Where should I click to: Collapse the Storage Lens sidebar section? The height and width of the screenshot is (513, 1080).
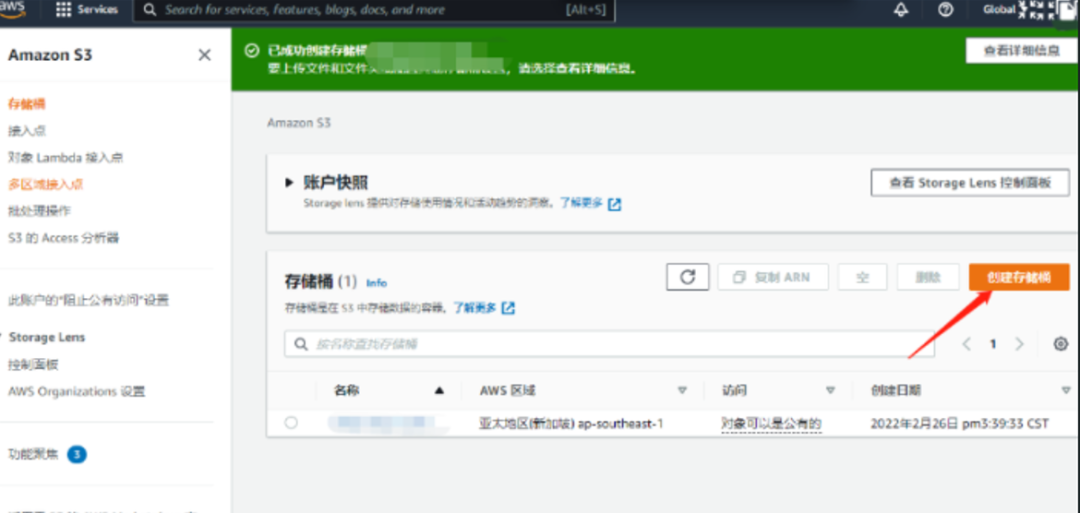[x=3, y=337]
